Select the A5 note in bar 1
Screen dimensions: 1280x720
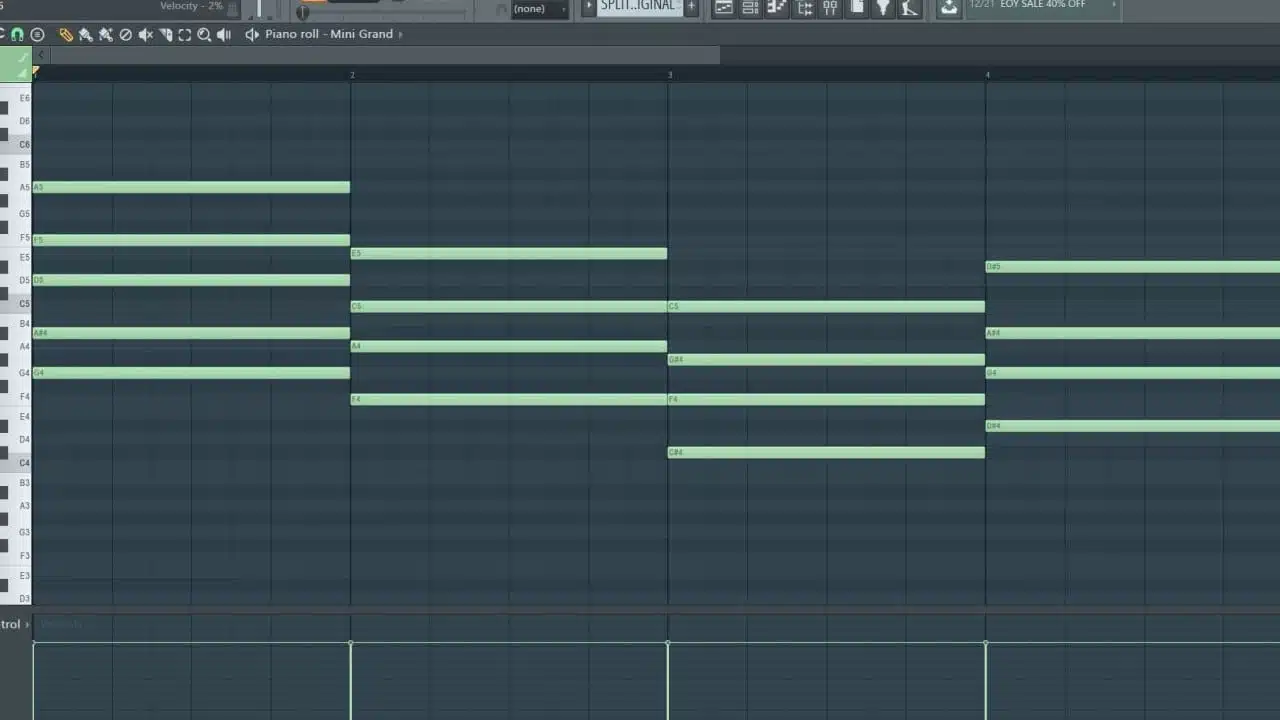(x=191, y=187)
